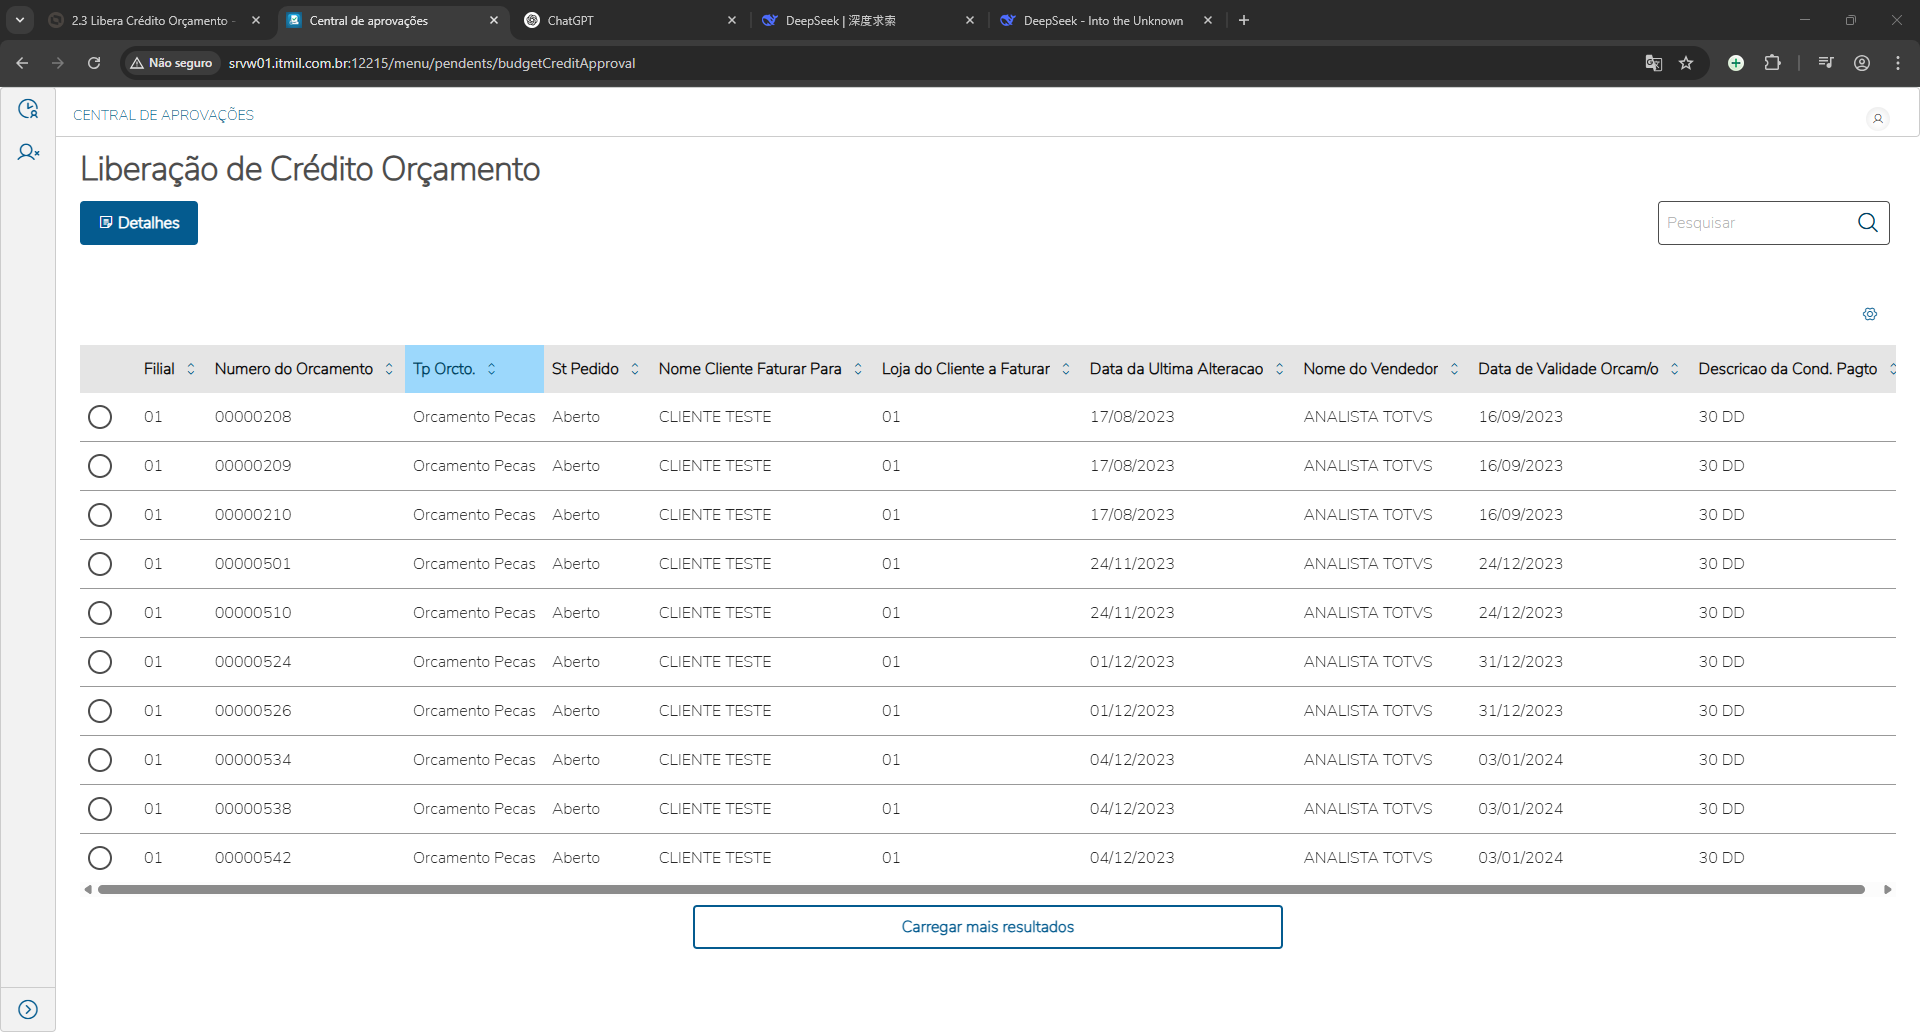Sort by Filial column arrows

point(191,369)
